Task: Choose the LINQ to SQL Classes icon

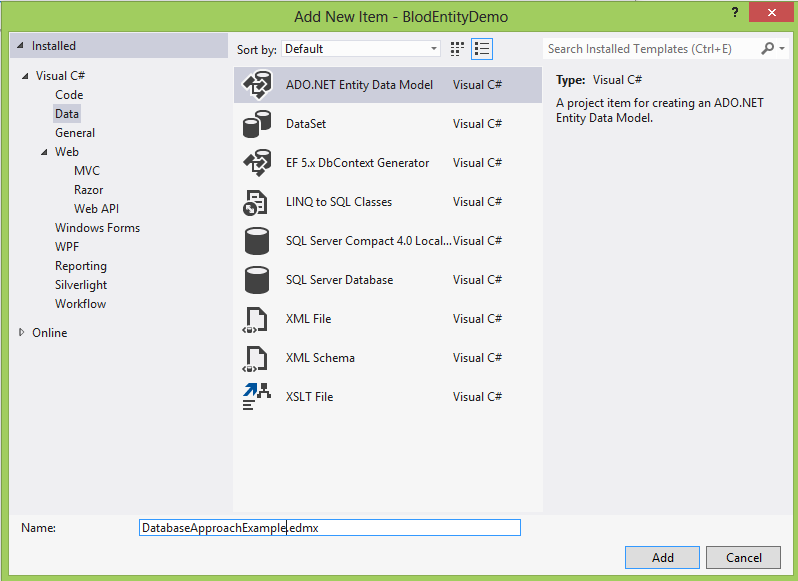Action: [x=255, y=202]
